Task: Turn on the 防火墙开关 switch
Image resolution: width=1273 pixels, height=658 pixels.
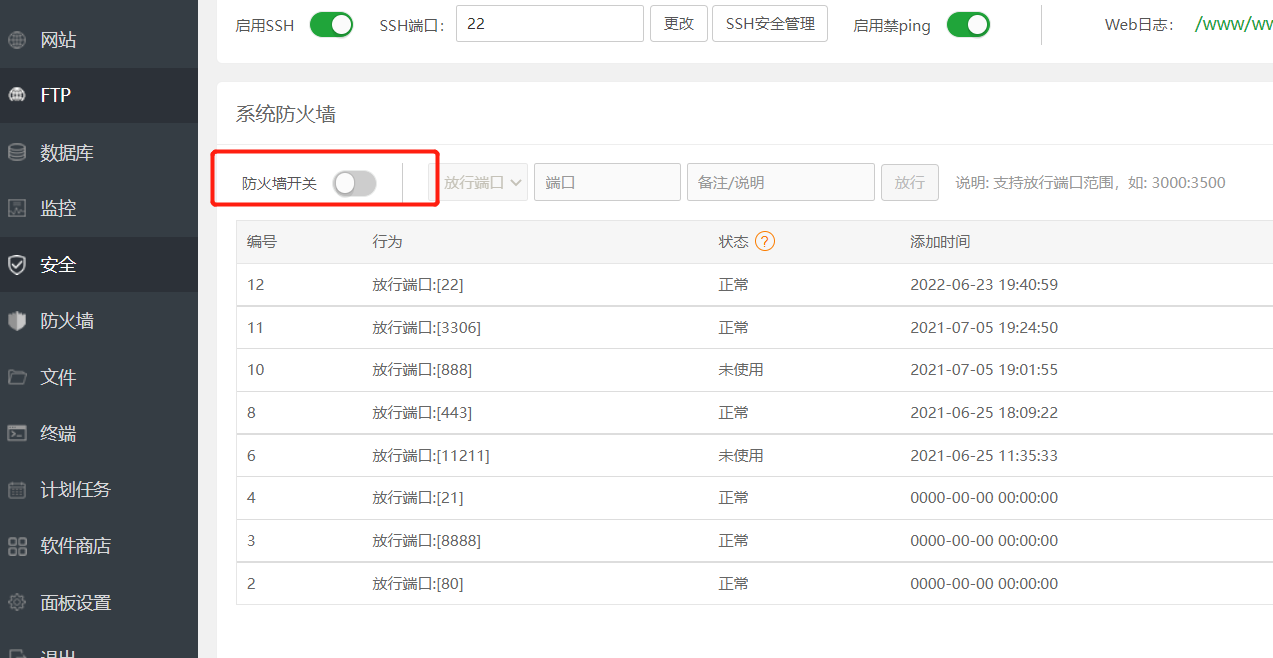Action: coord(354,183)
